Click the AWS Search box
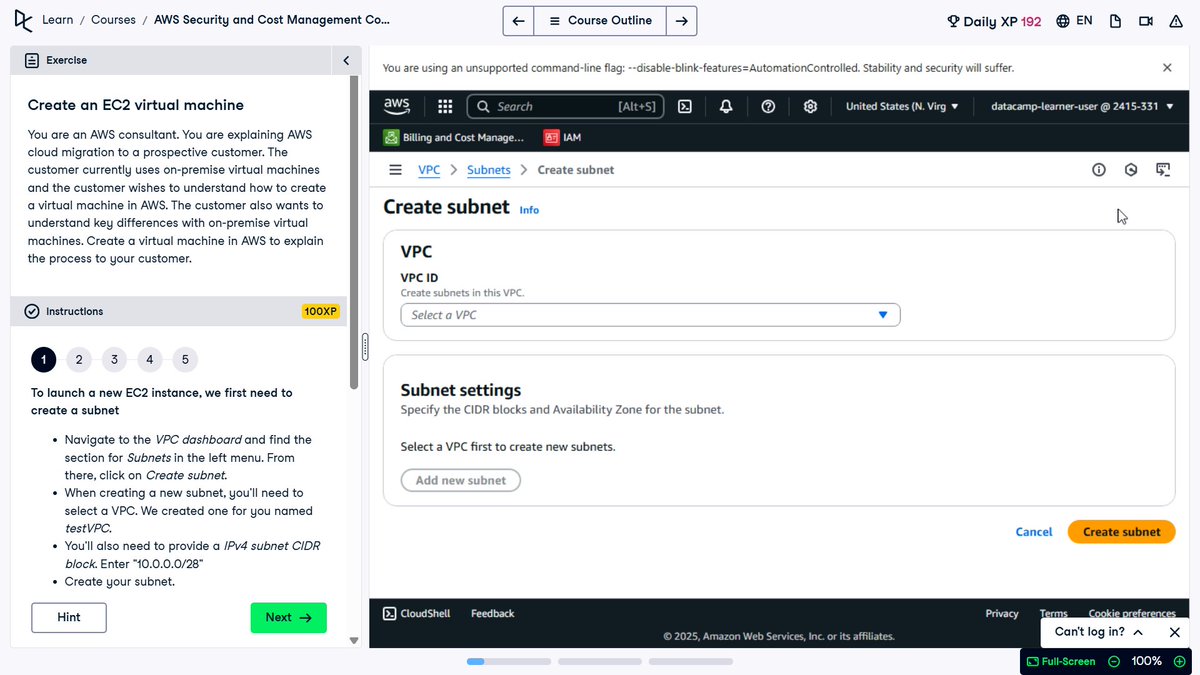The height and width of the screenshot is (675, 1200). (565, 106)
